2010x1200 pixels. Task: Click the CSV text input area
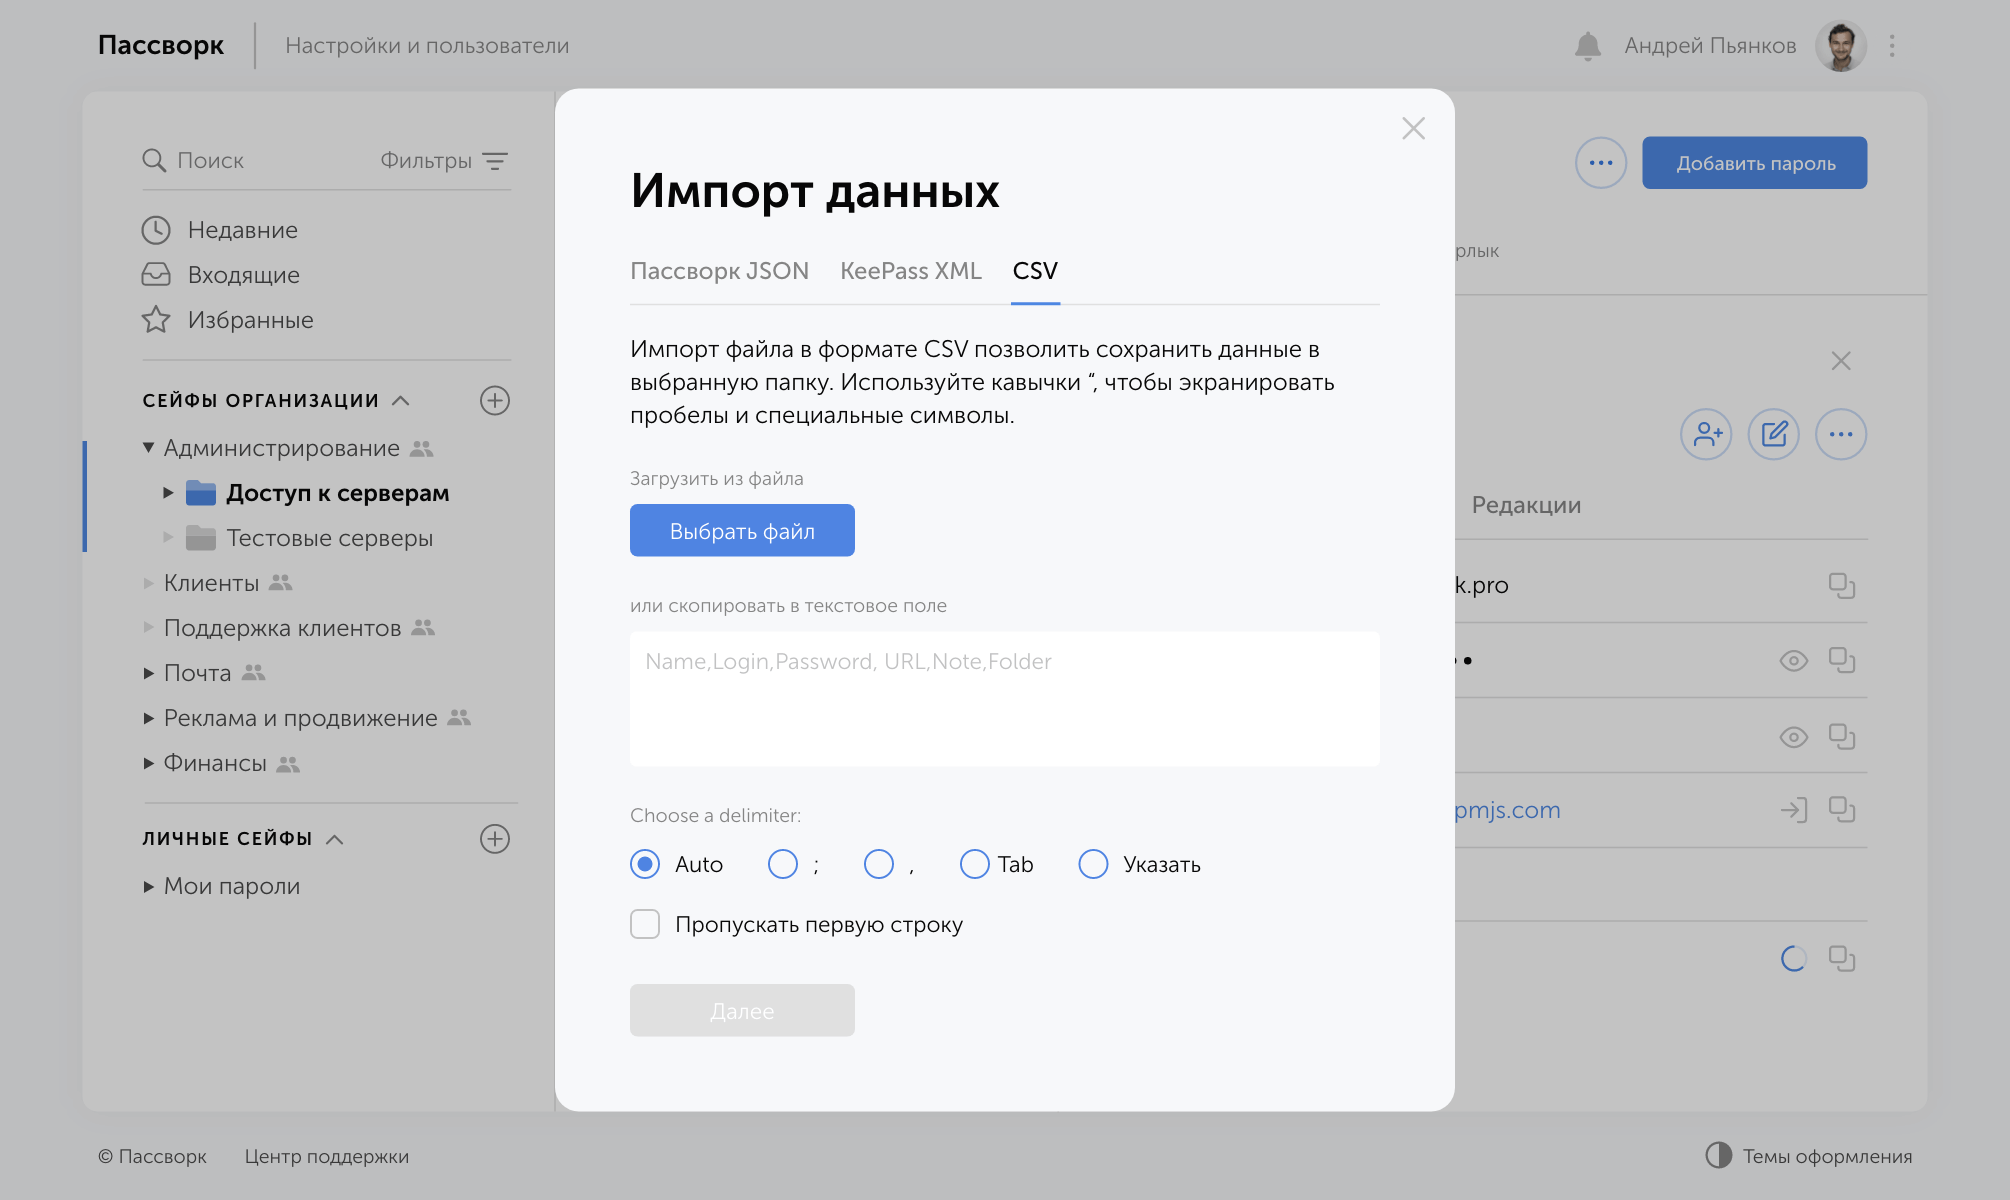1004,700
